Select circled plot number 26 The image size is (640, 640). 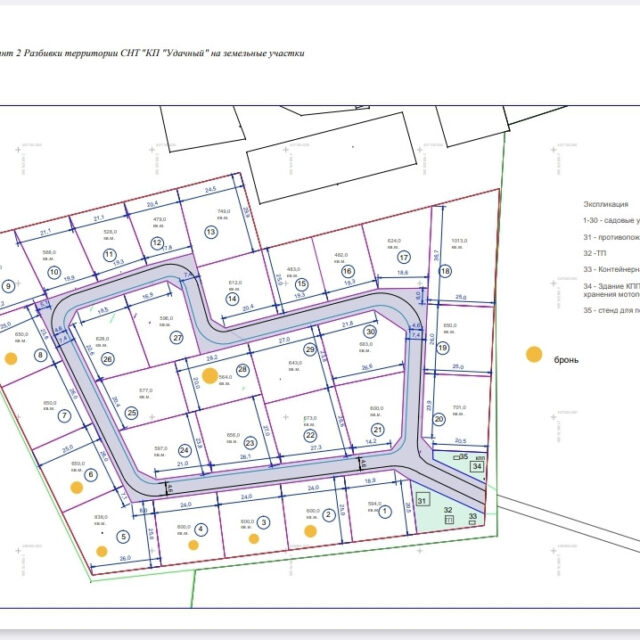point(107,359)
